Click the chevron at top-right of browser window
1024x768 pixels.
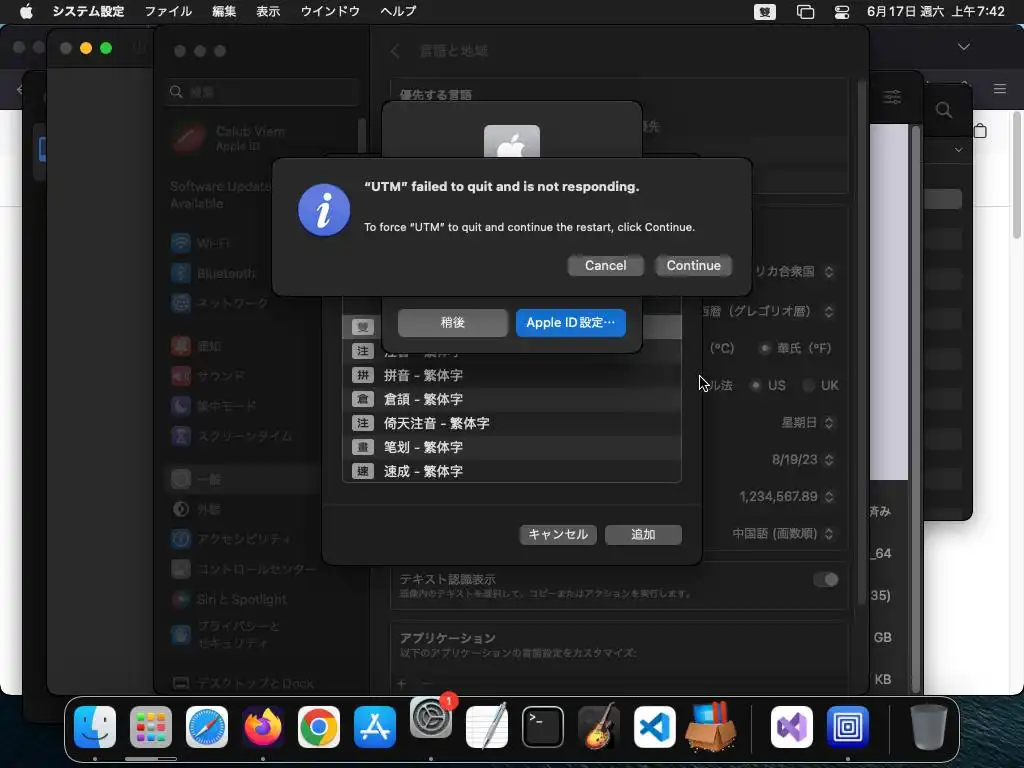pos(963,47)
